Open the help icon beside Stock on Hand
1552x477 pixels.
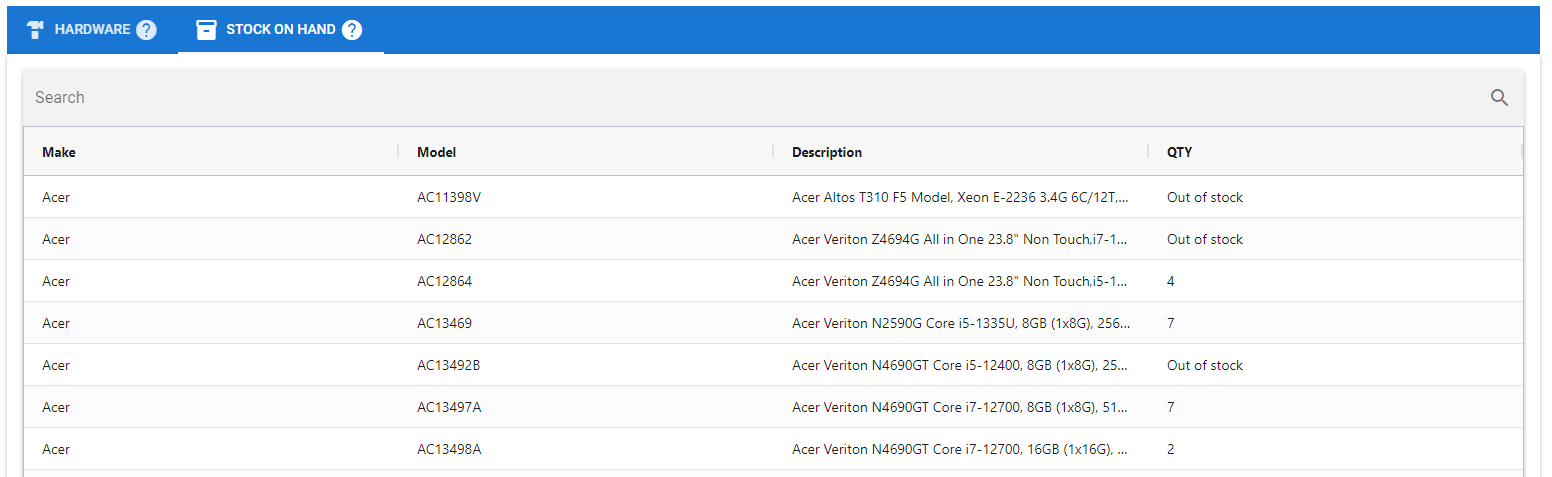click(x=352, y=30)
